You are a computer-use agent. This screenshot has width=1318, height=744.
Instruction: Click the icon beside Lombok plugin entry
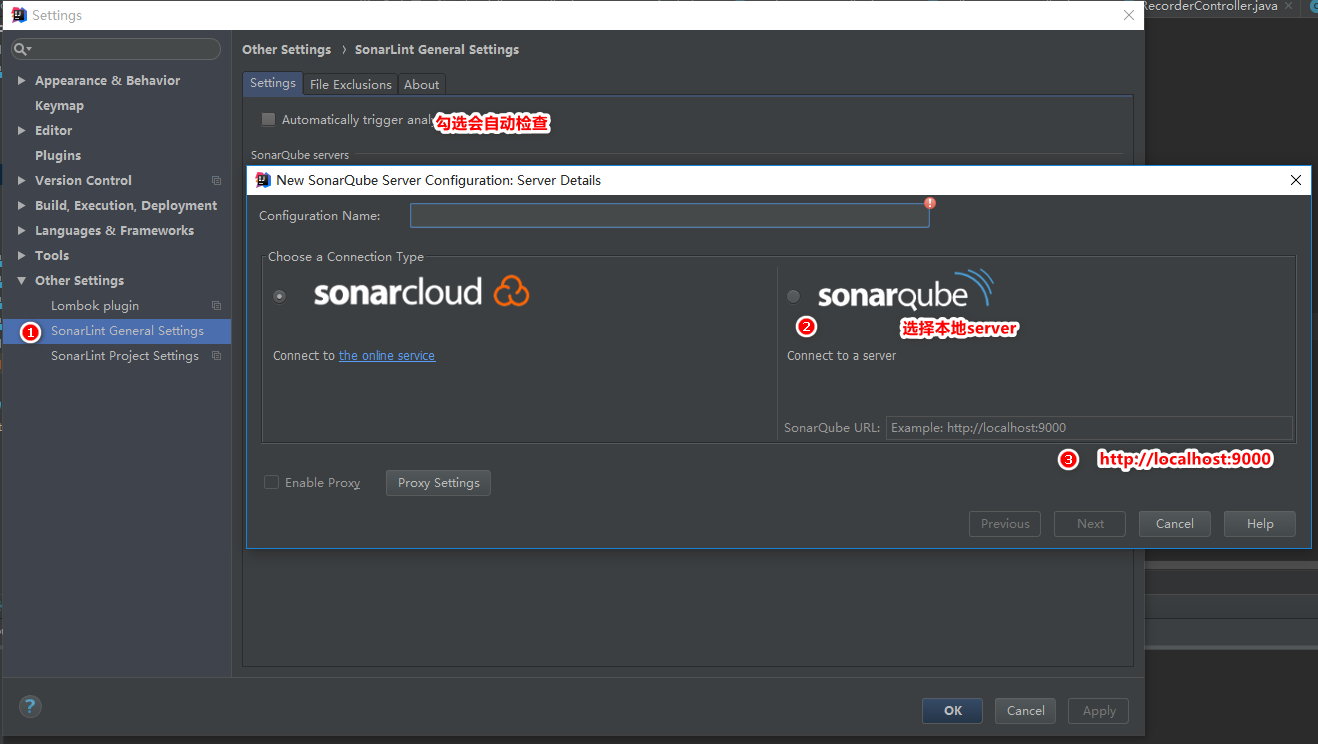pyautogui.click(x=216, y=305)
